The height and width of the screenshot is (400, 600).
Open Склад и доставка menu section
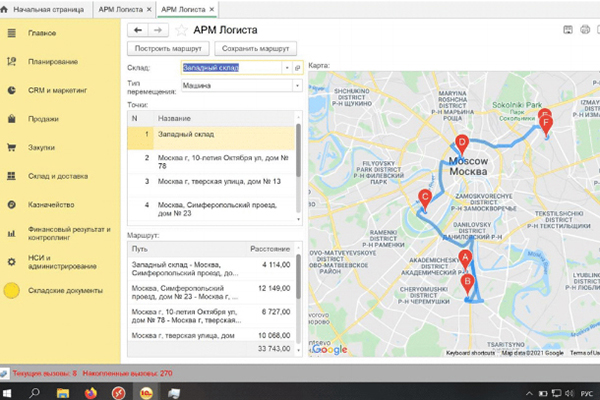[59, 176]
